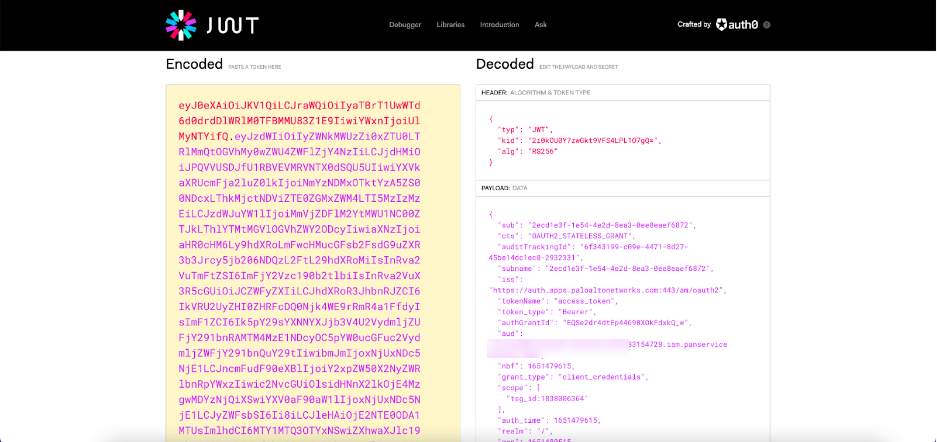Click the 'Crafted by' text
937x442 pixels.
click(694, 24)
